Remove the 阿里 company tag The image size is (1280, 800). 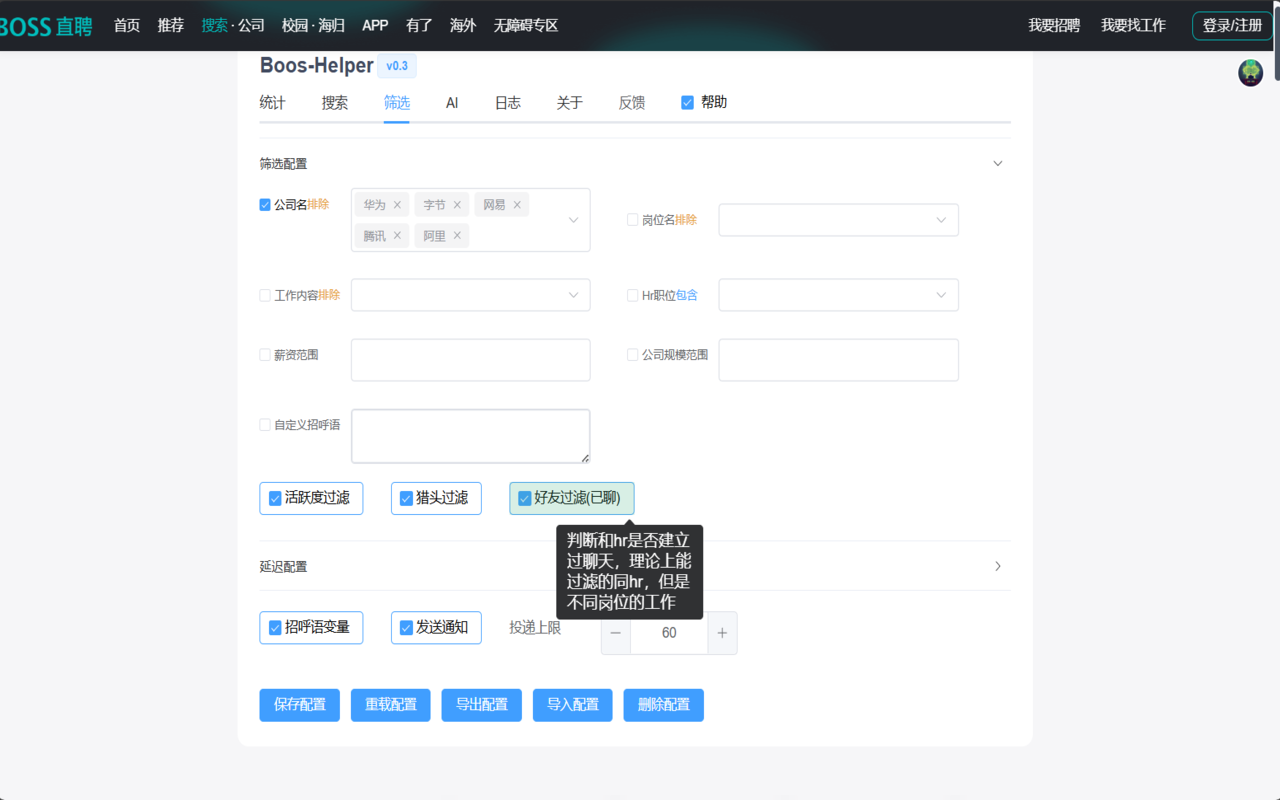(459, 235)
